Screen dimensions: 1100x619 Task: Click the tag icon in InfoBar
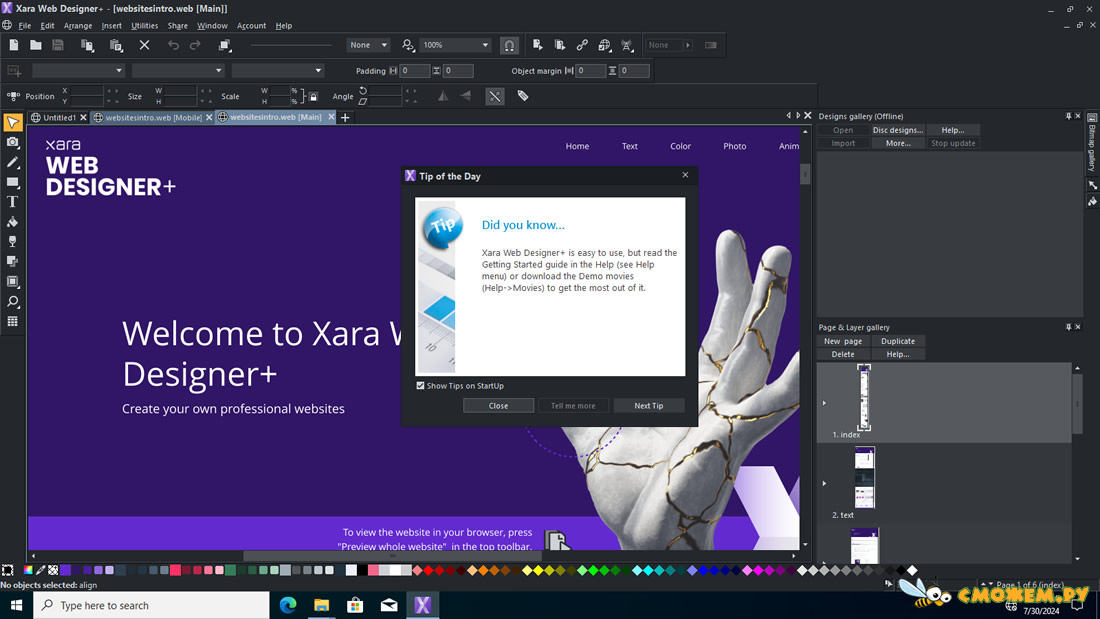point(523,96)
